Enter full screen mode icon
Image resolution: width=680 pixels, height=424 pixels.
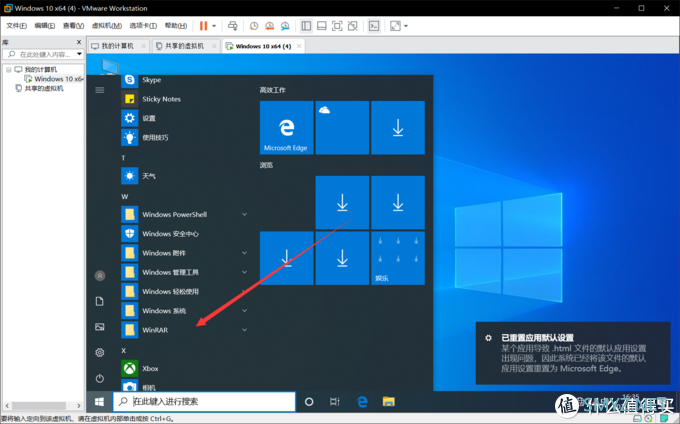point(337,26)
